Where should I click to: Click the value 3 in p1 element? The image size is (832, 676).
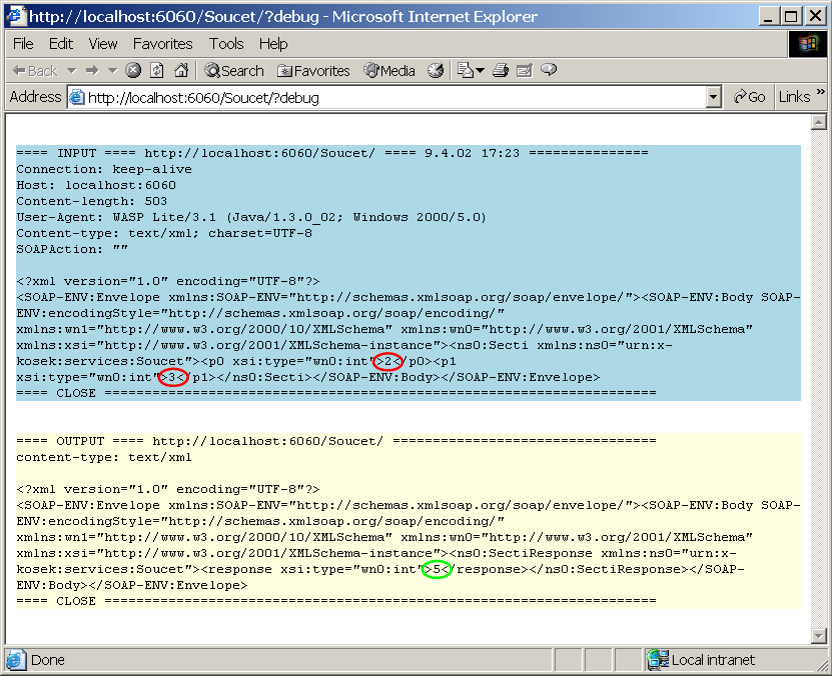point(171,377)
